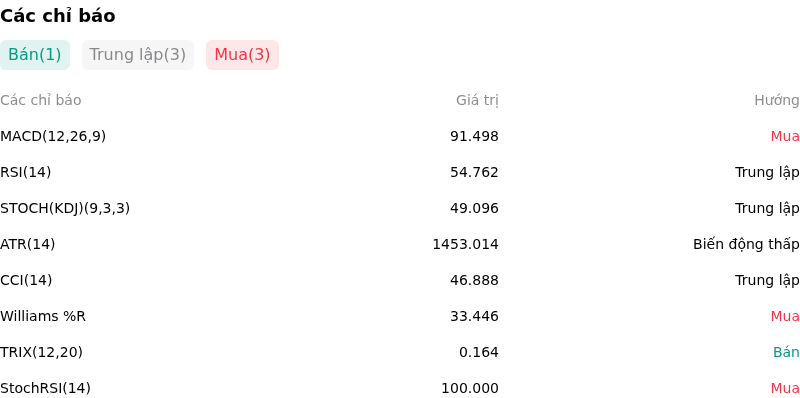Click the Williams %R indicator name
The width and height of the screenshot is (800, 398).
(43, 316)
